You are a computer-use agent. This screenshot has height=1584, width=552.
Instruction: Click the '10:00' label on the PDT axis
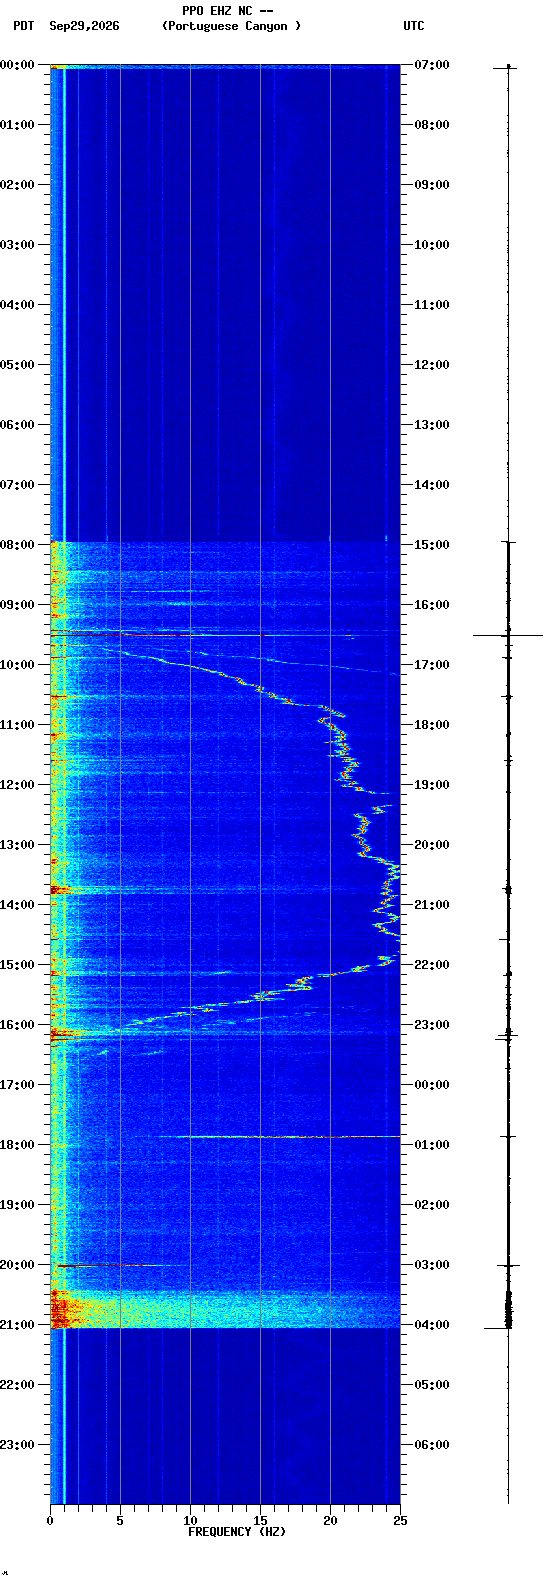tap(17, 664)
